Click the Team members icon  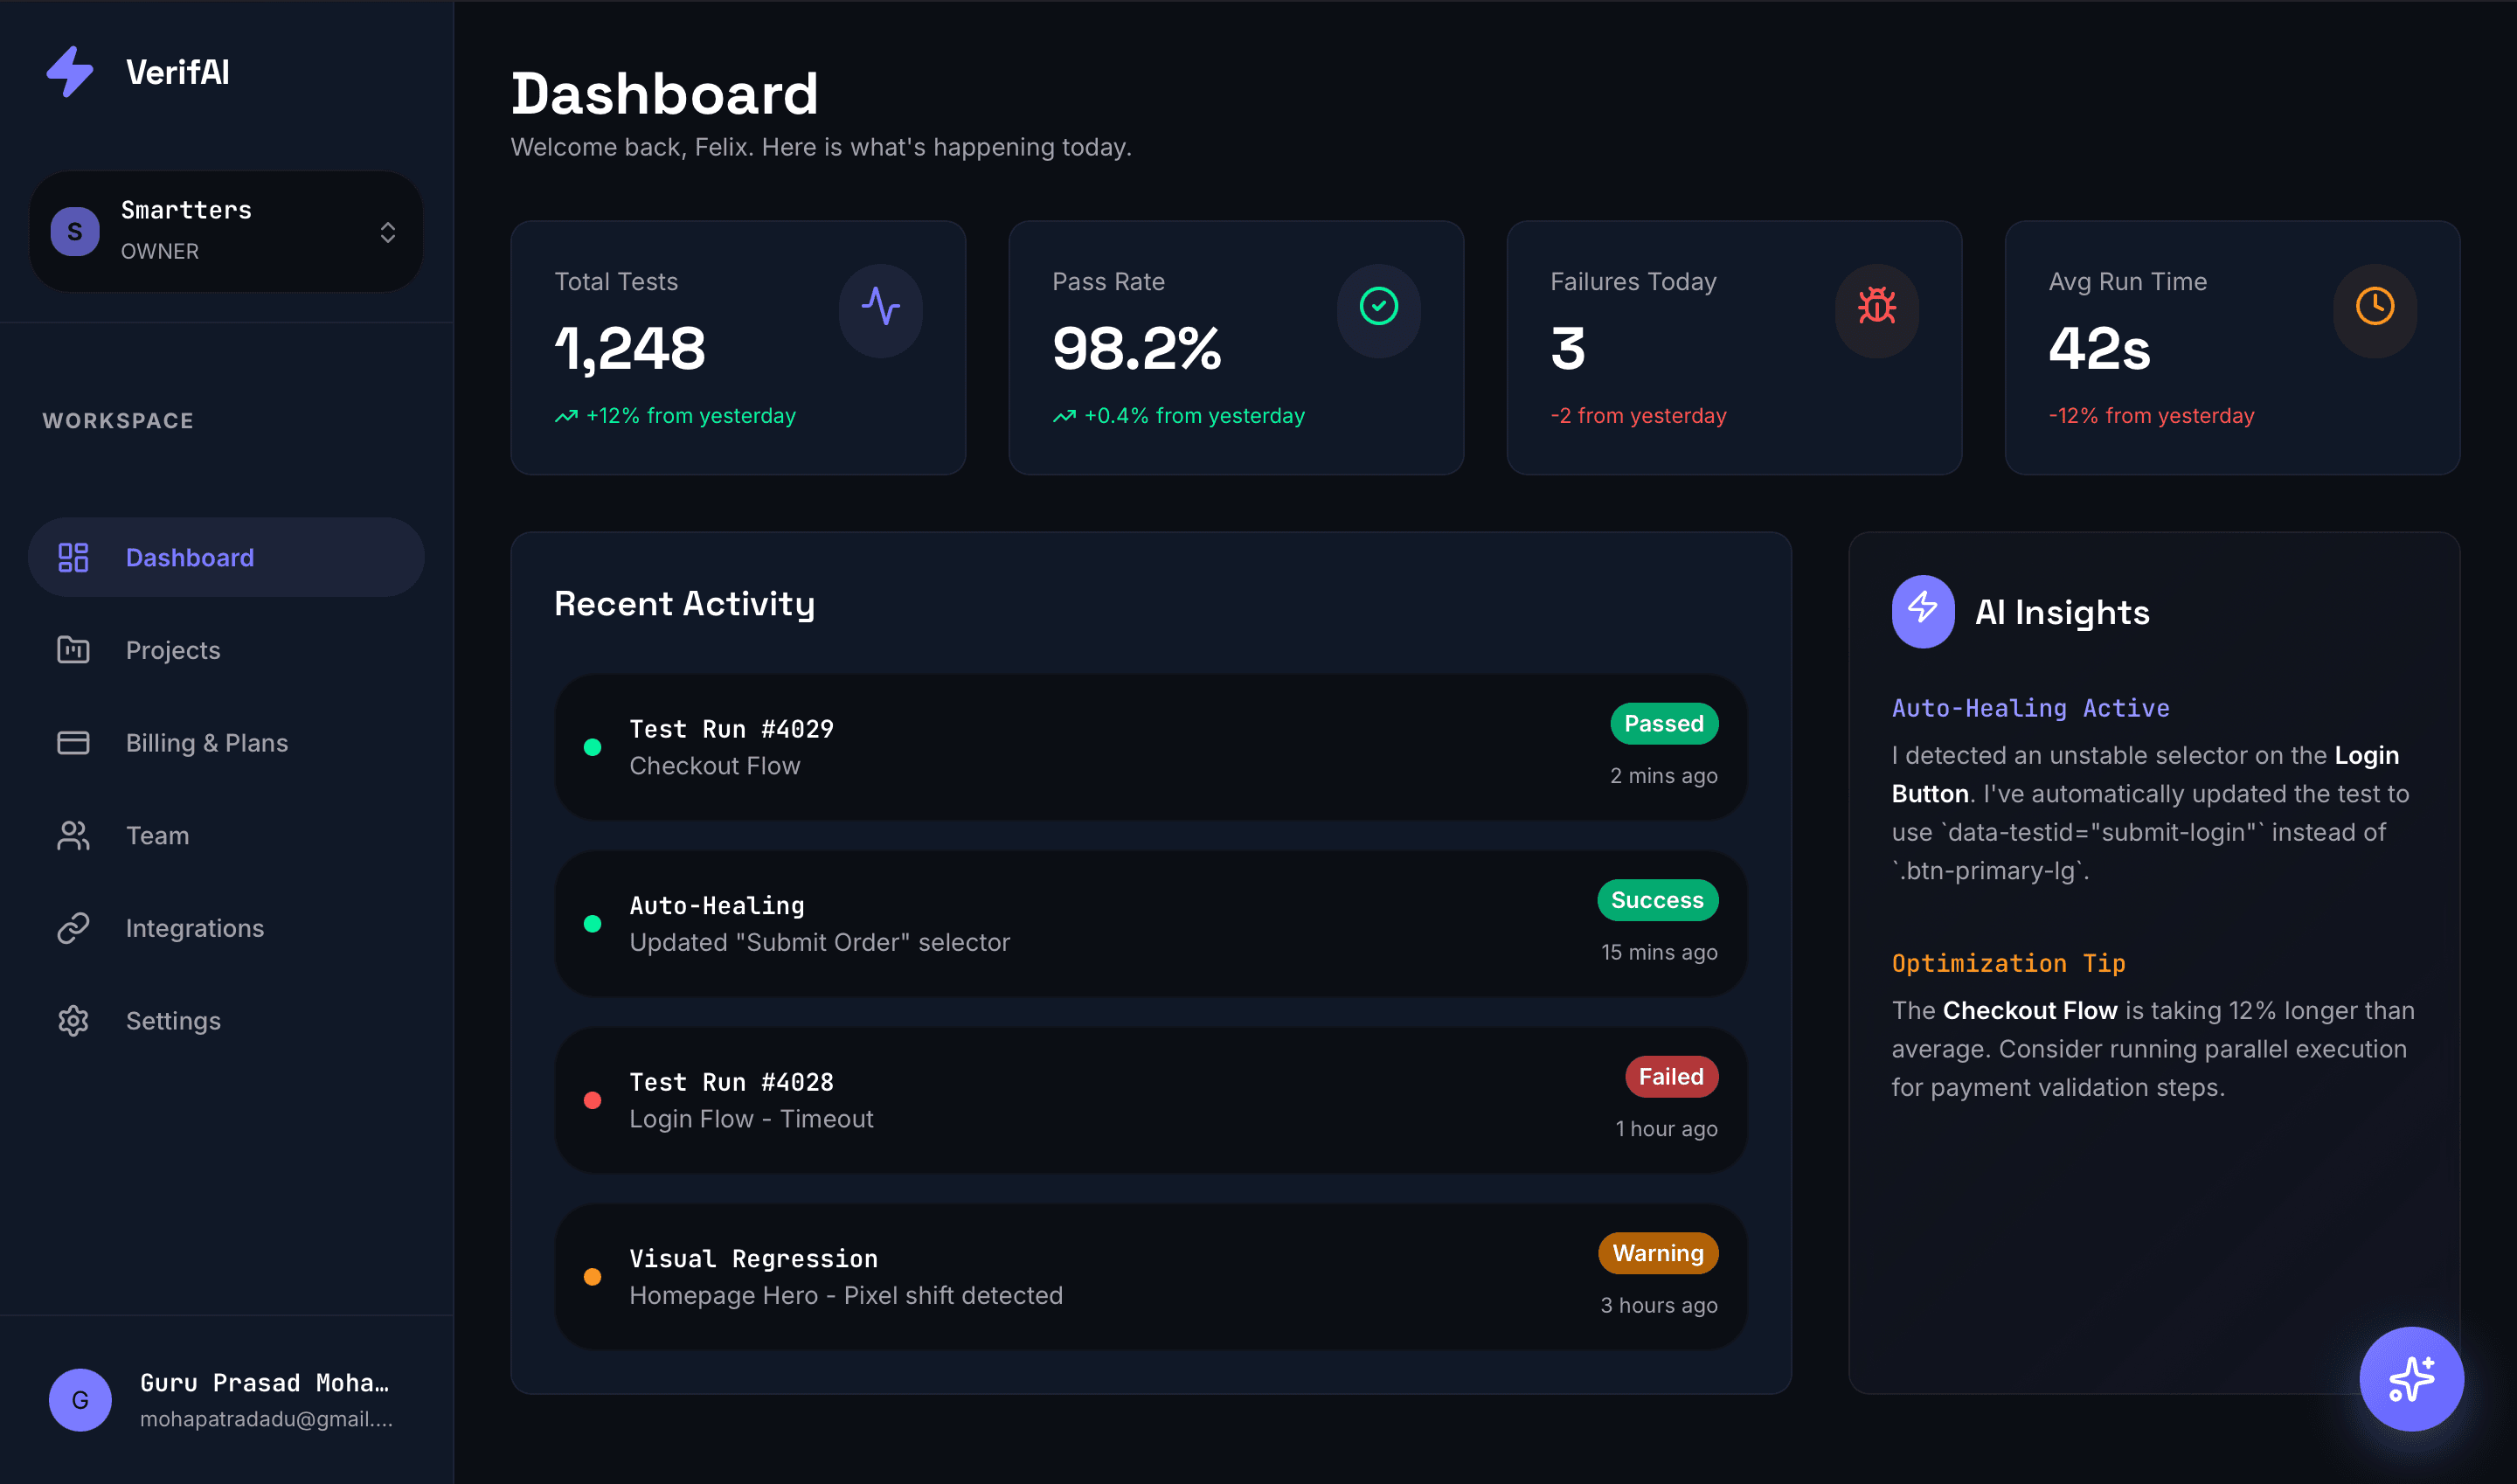(x=72, y=835)
